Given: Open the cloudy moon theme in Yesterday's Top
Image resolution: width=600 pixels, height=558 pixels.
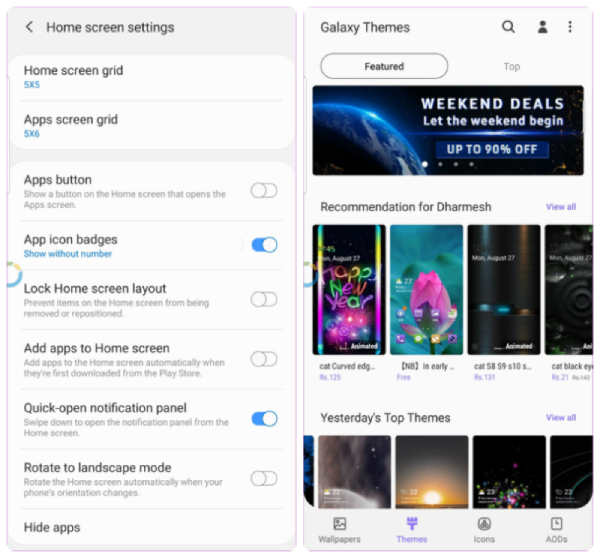Looking at the screenshot, I should click(x=354, y=472).
